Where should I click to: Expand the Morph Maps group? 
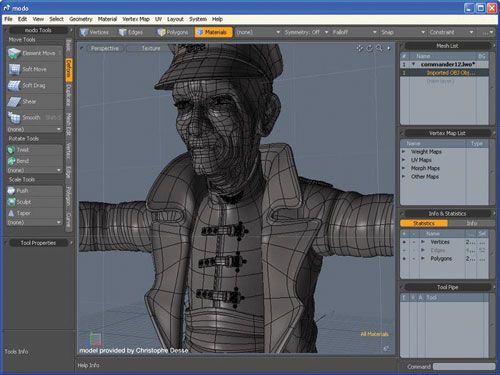point(404,168)
